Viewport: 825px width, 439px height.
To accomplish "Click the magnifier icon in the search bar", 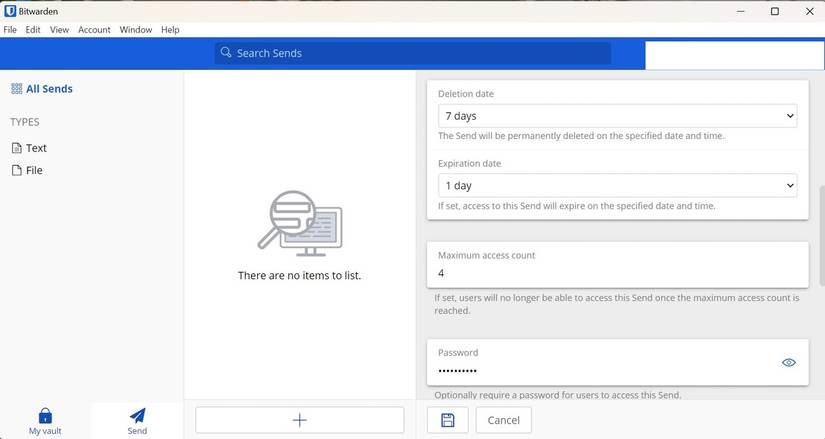I will tap(226, 53).
